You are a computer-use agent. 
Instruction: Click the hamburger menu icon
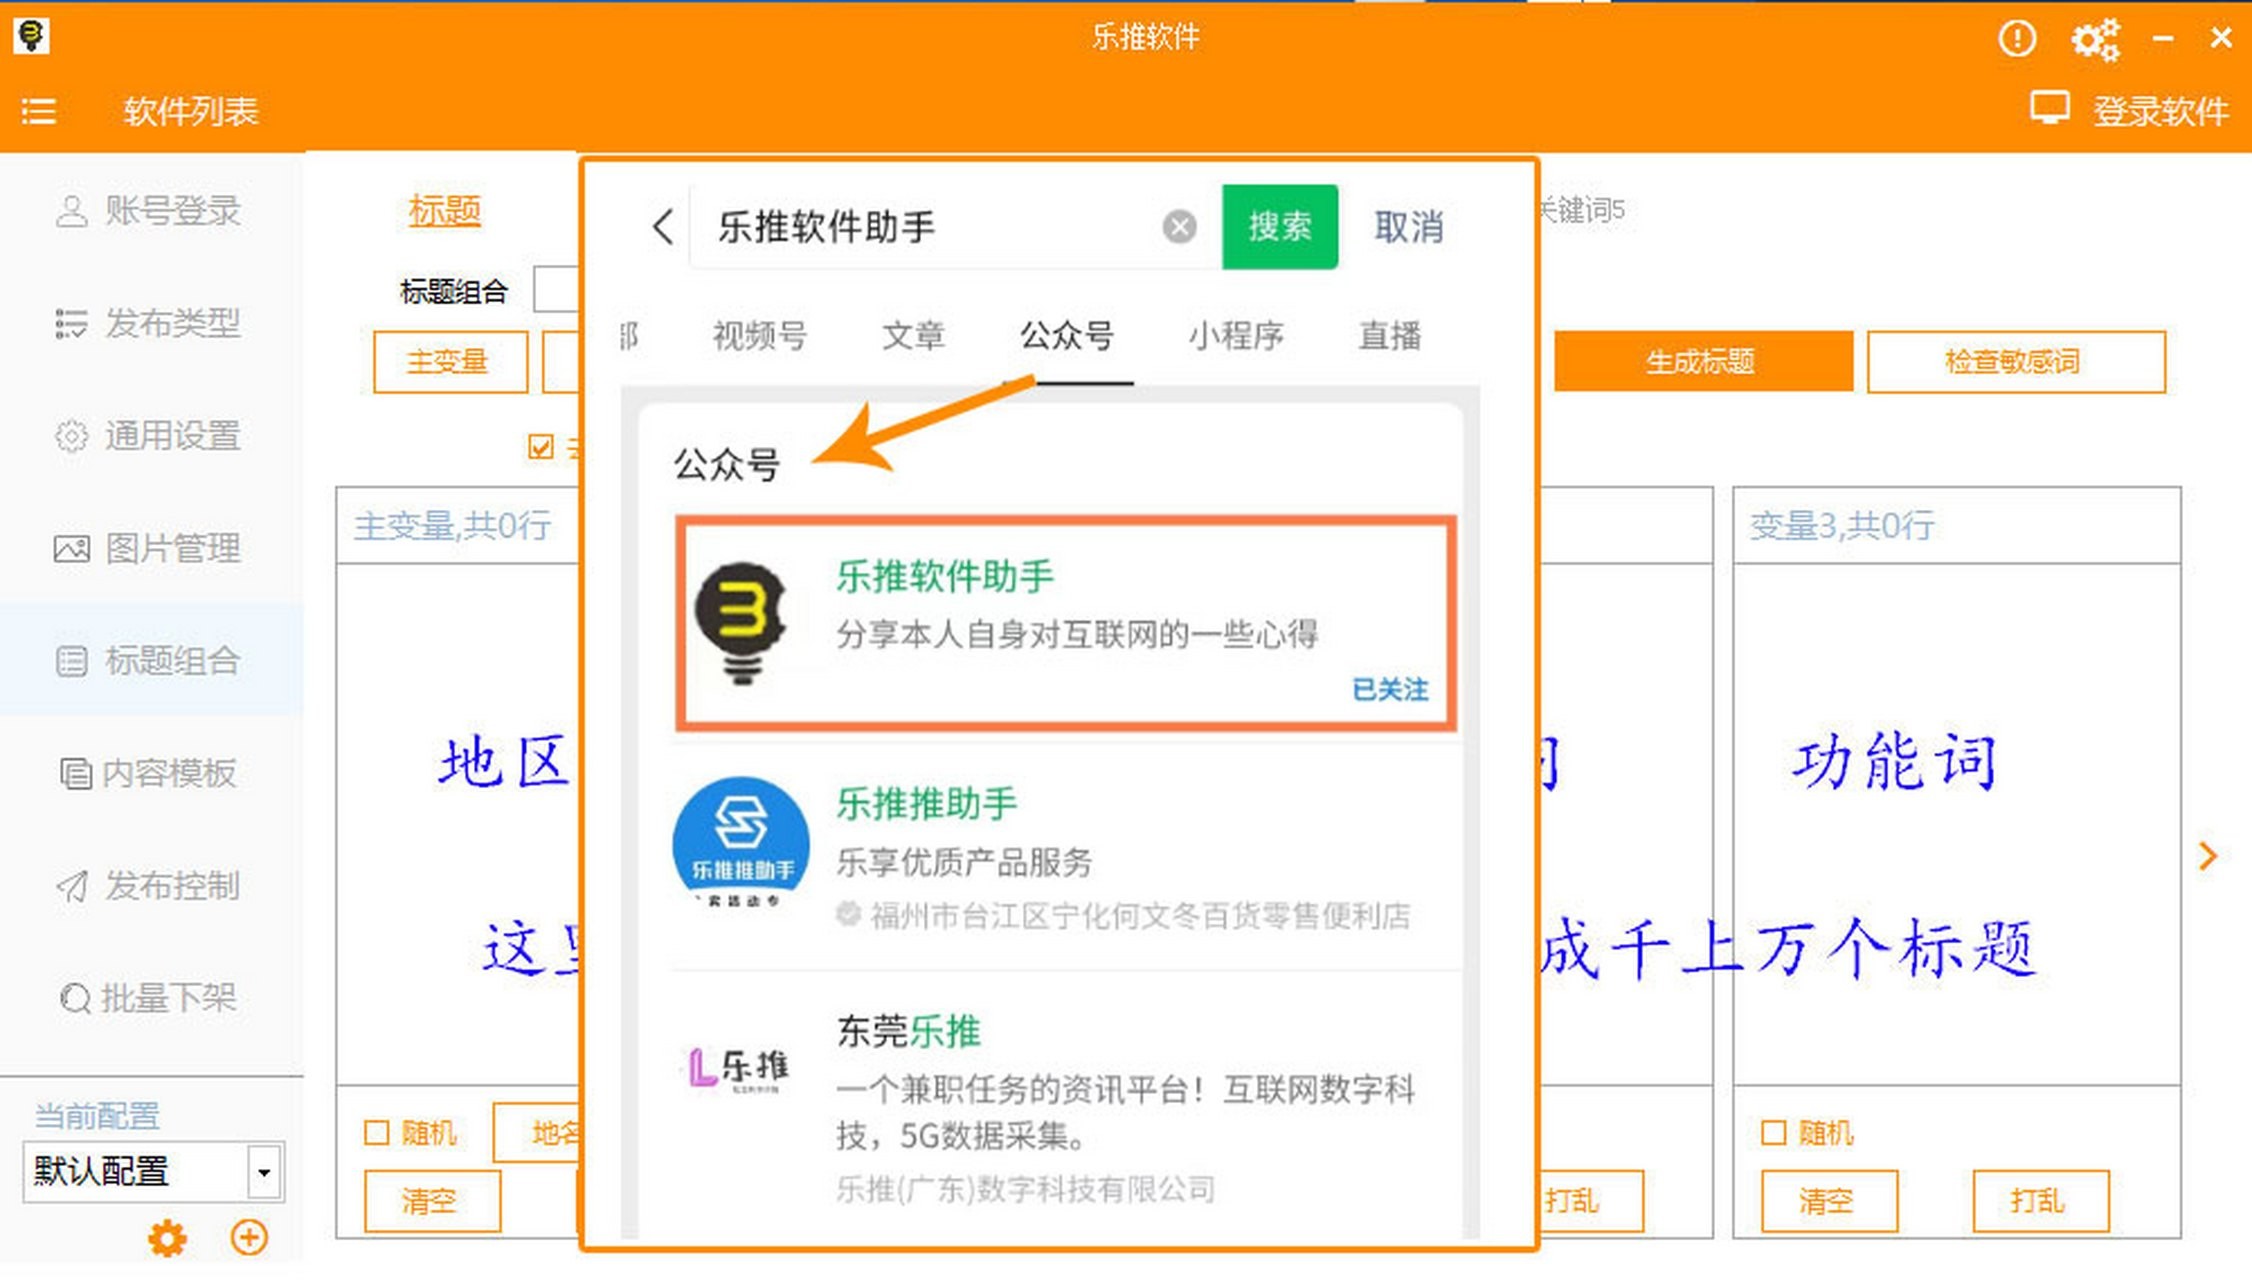[39, 111]
